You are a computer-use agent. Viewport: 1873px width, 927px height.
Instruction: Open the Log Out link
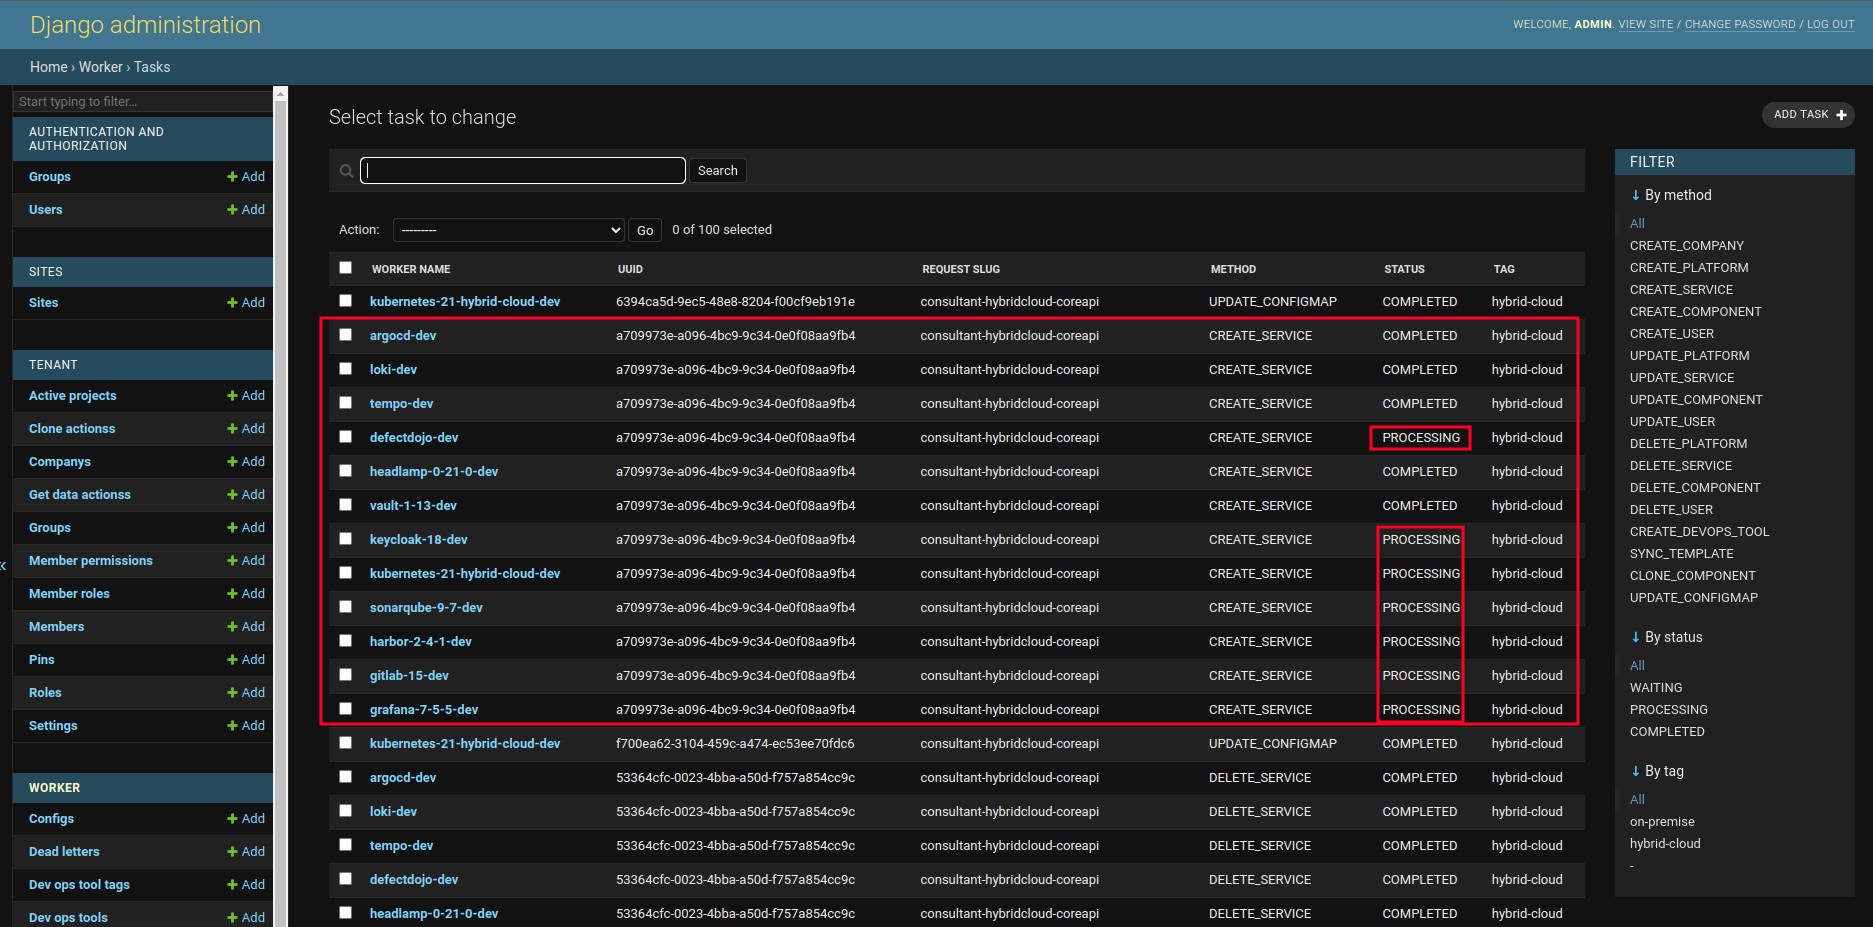click(1830, 25)
